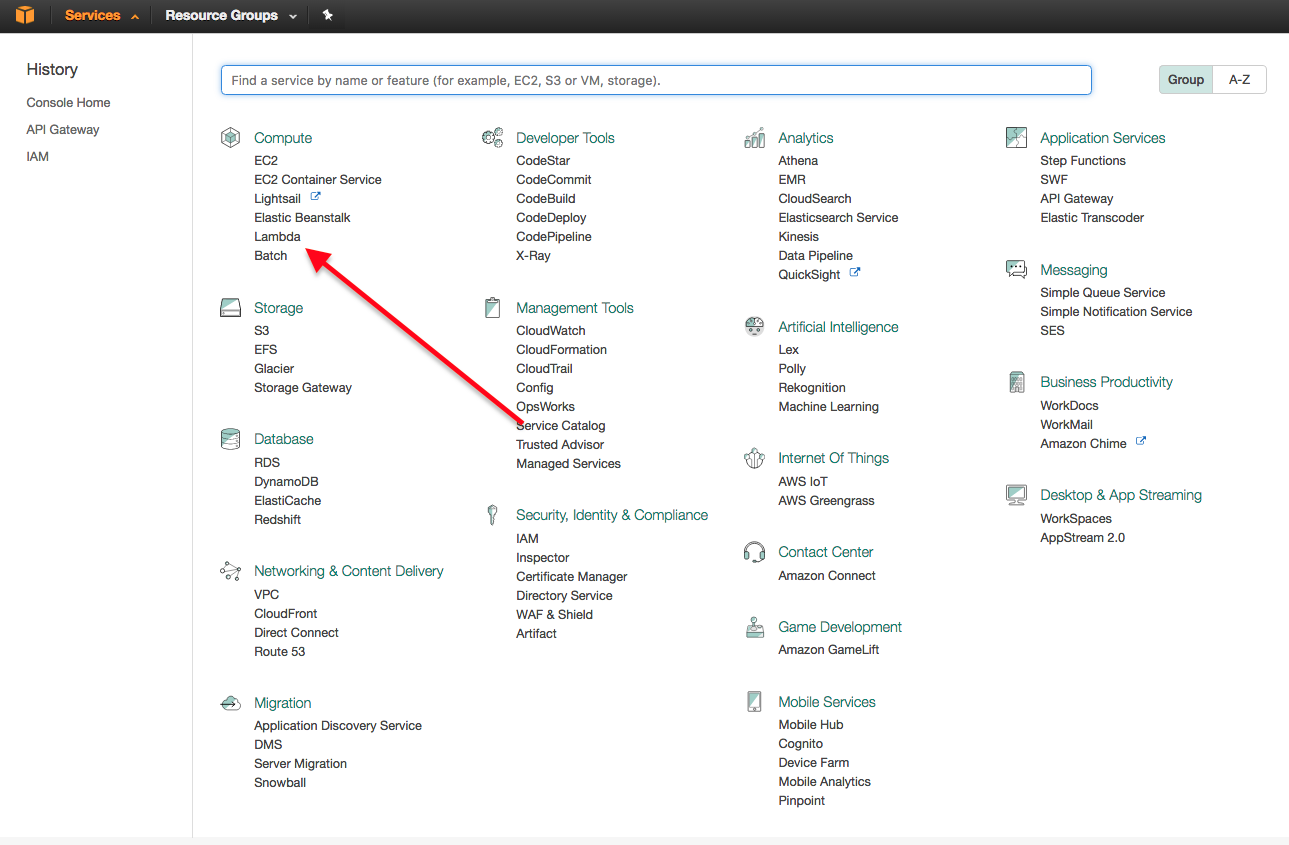The image size is (1289, 845).
Task: Open Redshift
Action: 277,520
